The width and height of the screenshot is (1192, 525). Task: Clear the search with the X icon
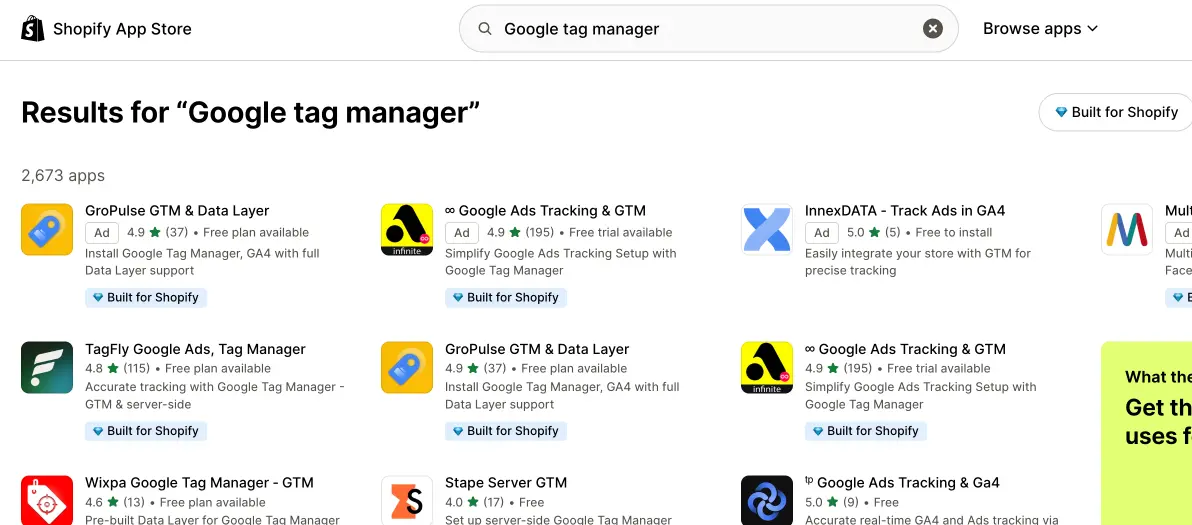click(x=933, y=29)
